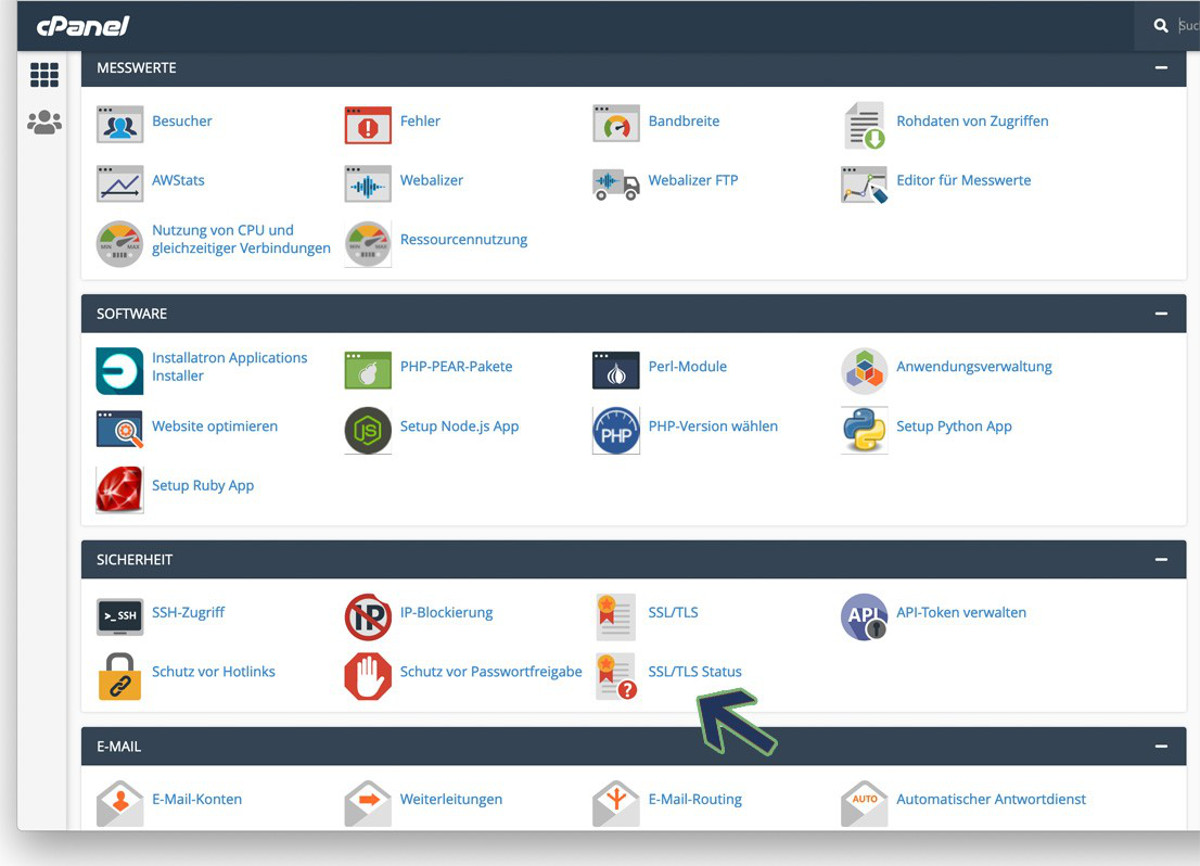This screenshot has height=866, width=1200.
Task: Follow the Ressourcennutzung link
Action: click(464, 240)
